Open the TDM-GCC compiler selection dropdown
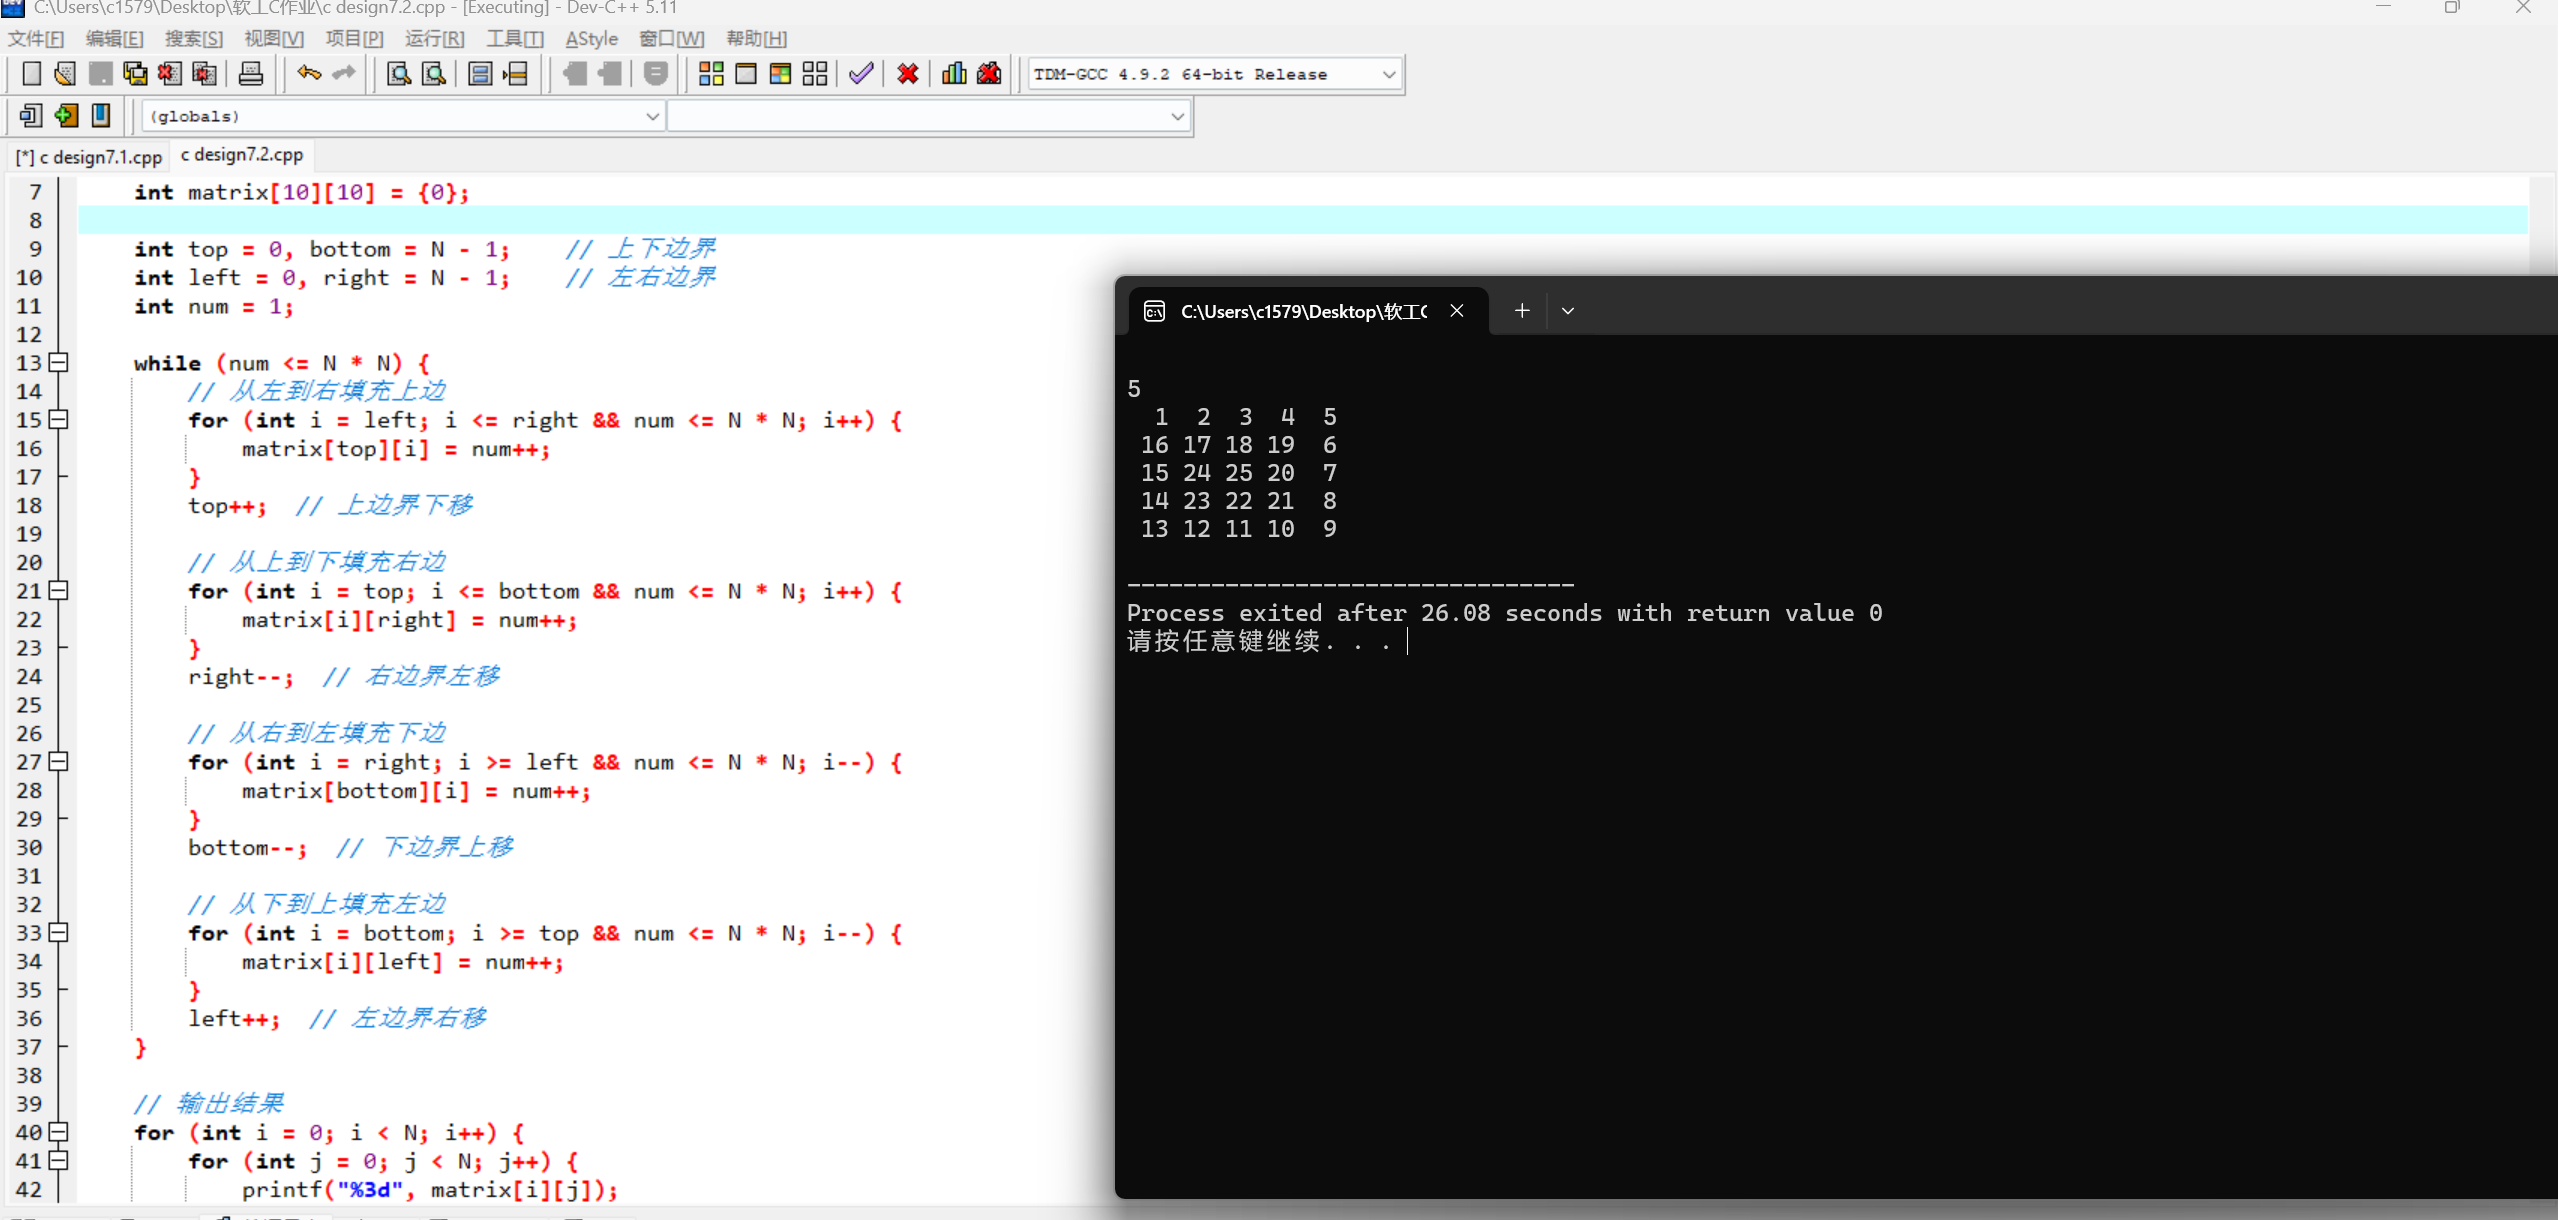 click(1388, 75)
